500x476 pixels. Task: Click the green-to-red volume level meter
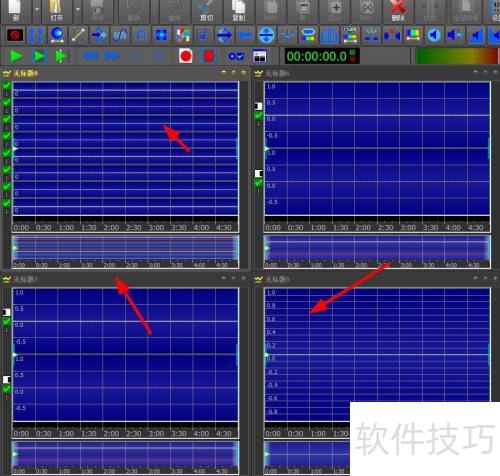point(457,56)
